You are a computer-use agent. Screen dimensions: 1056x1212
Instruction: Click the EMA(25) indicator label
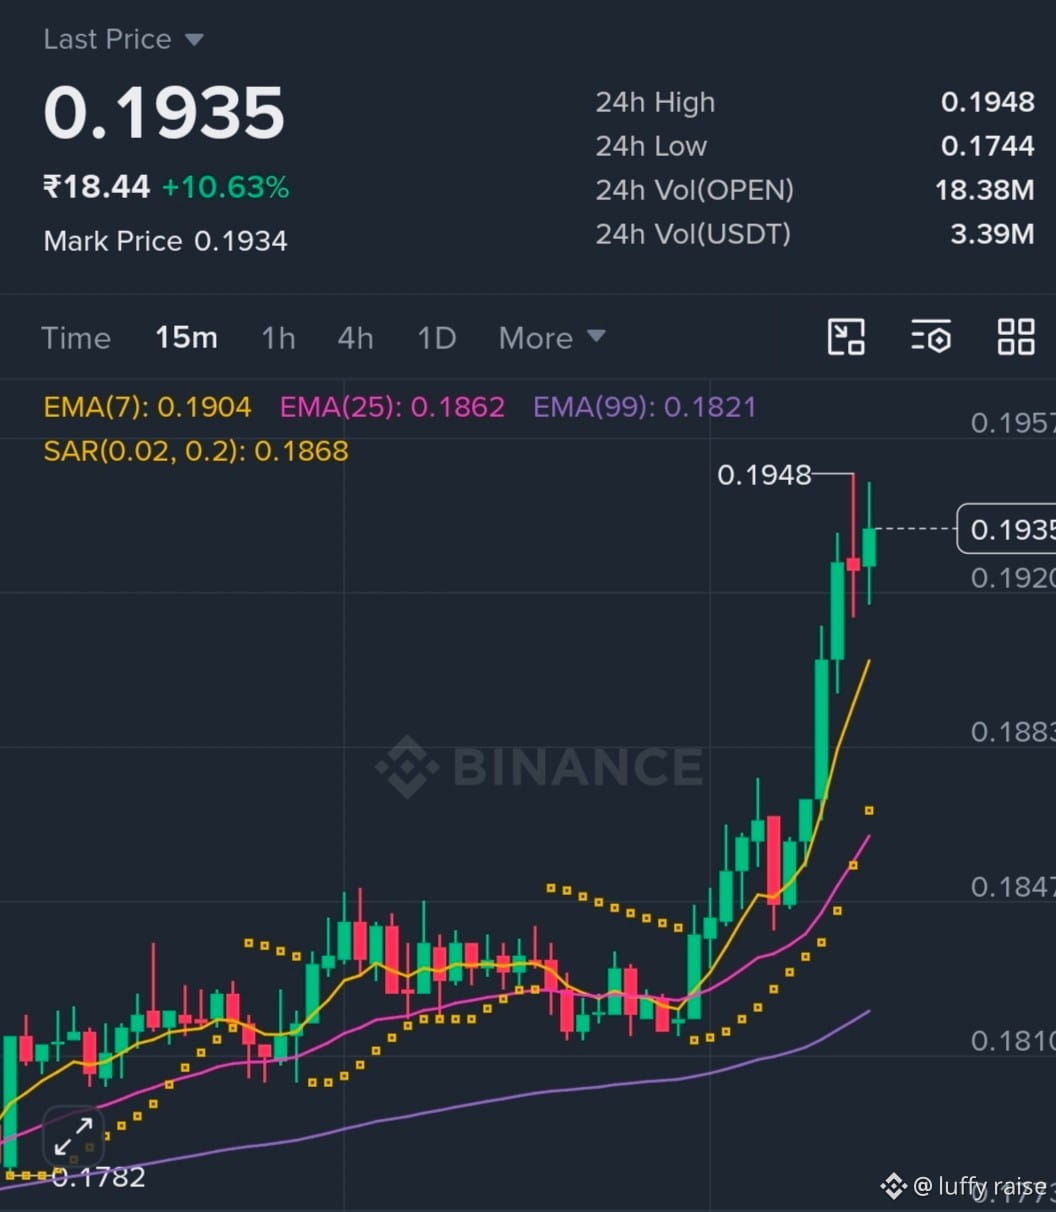(392, 407)
